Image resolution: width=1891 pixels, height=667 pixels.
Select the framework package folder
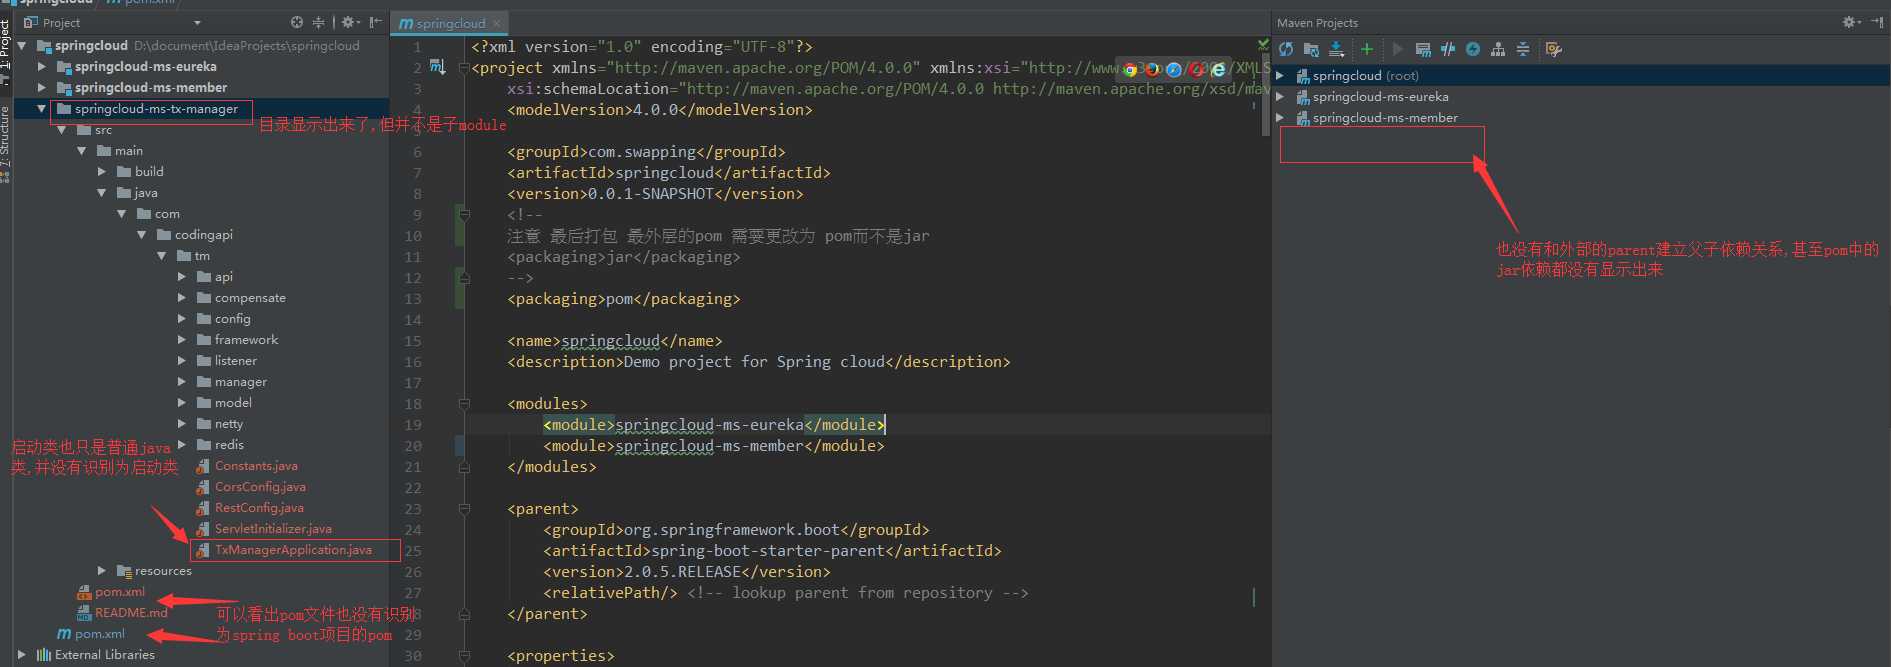(x=246, y=340)
